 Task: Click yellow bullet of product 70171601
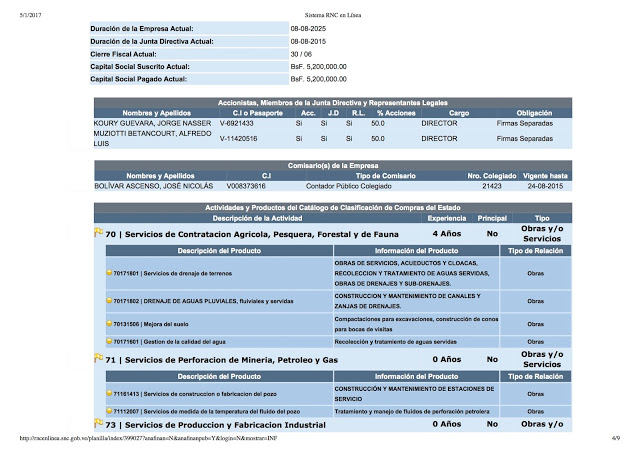click(x=109, y=340)
